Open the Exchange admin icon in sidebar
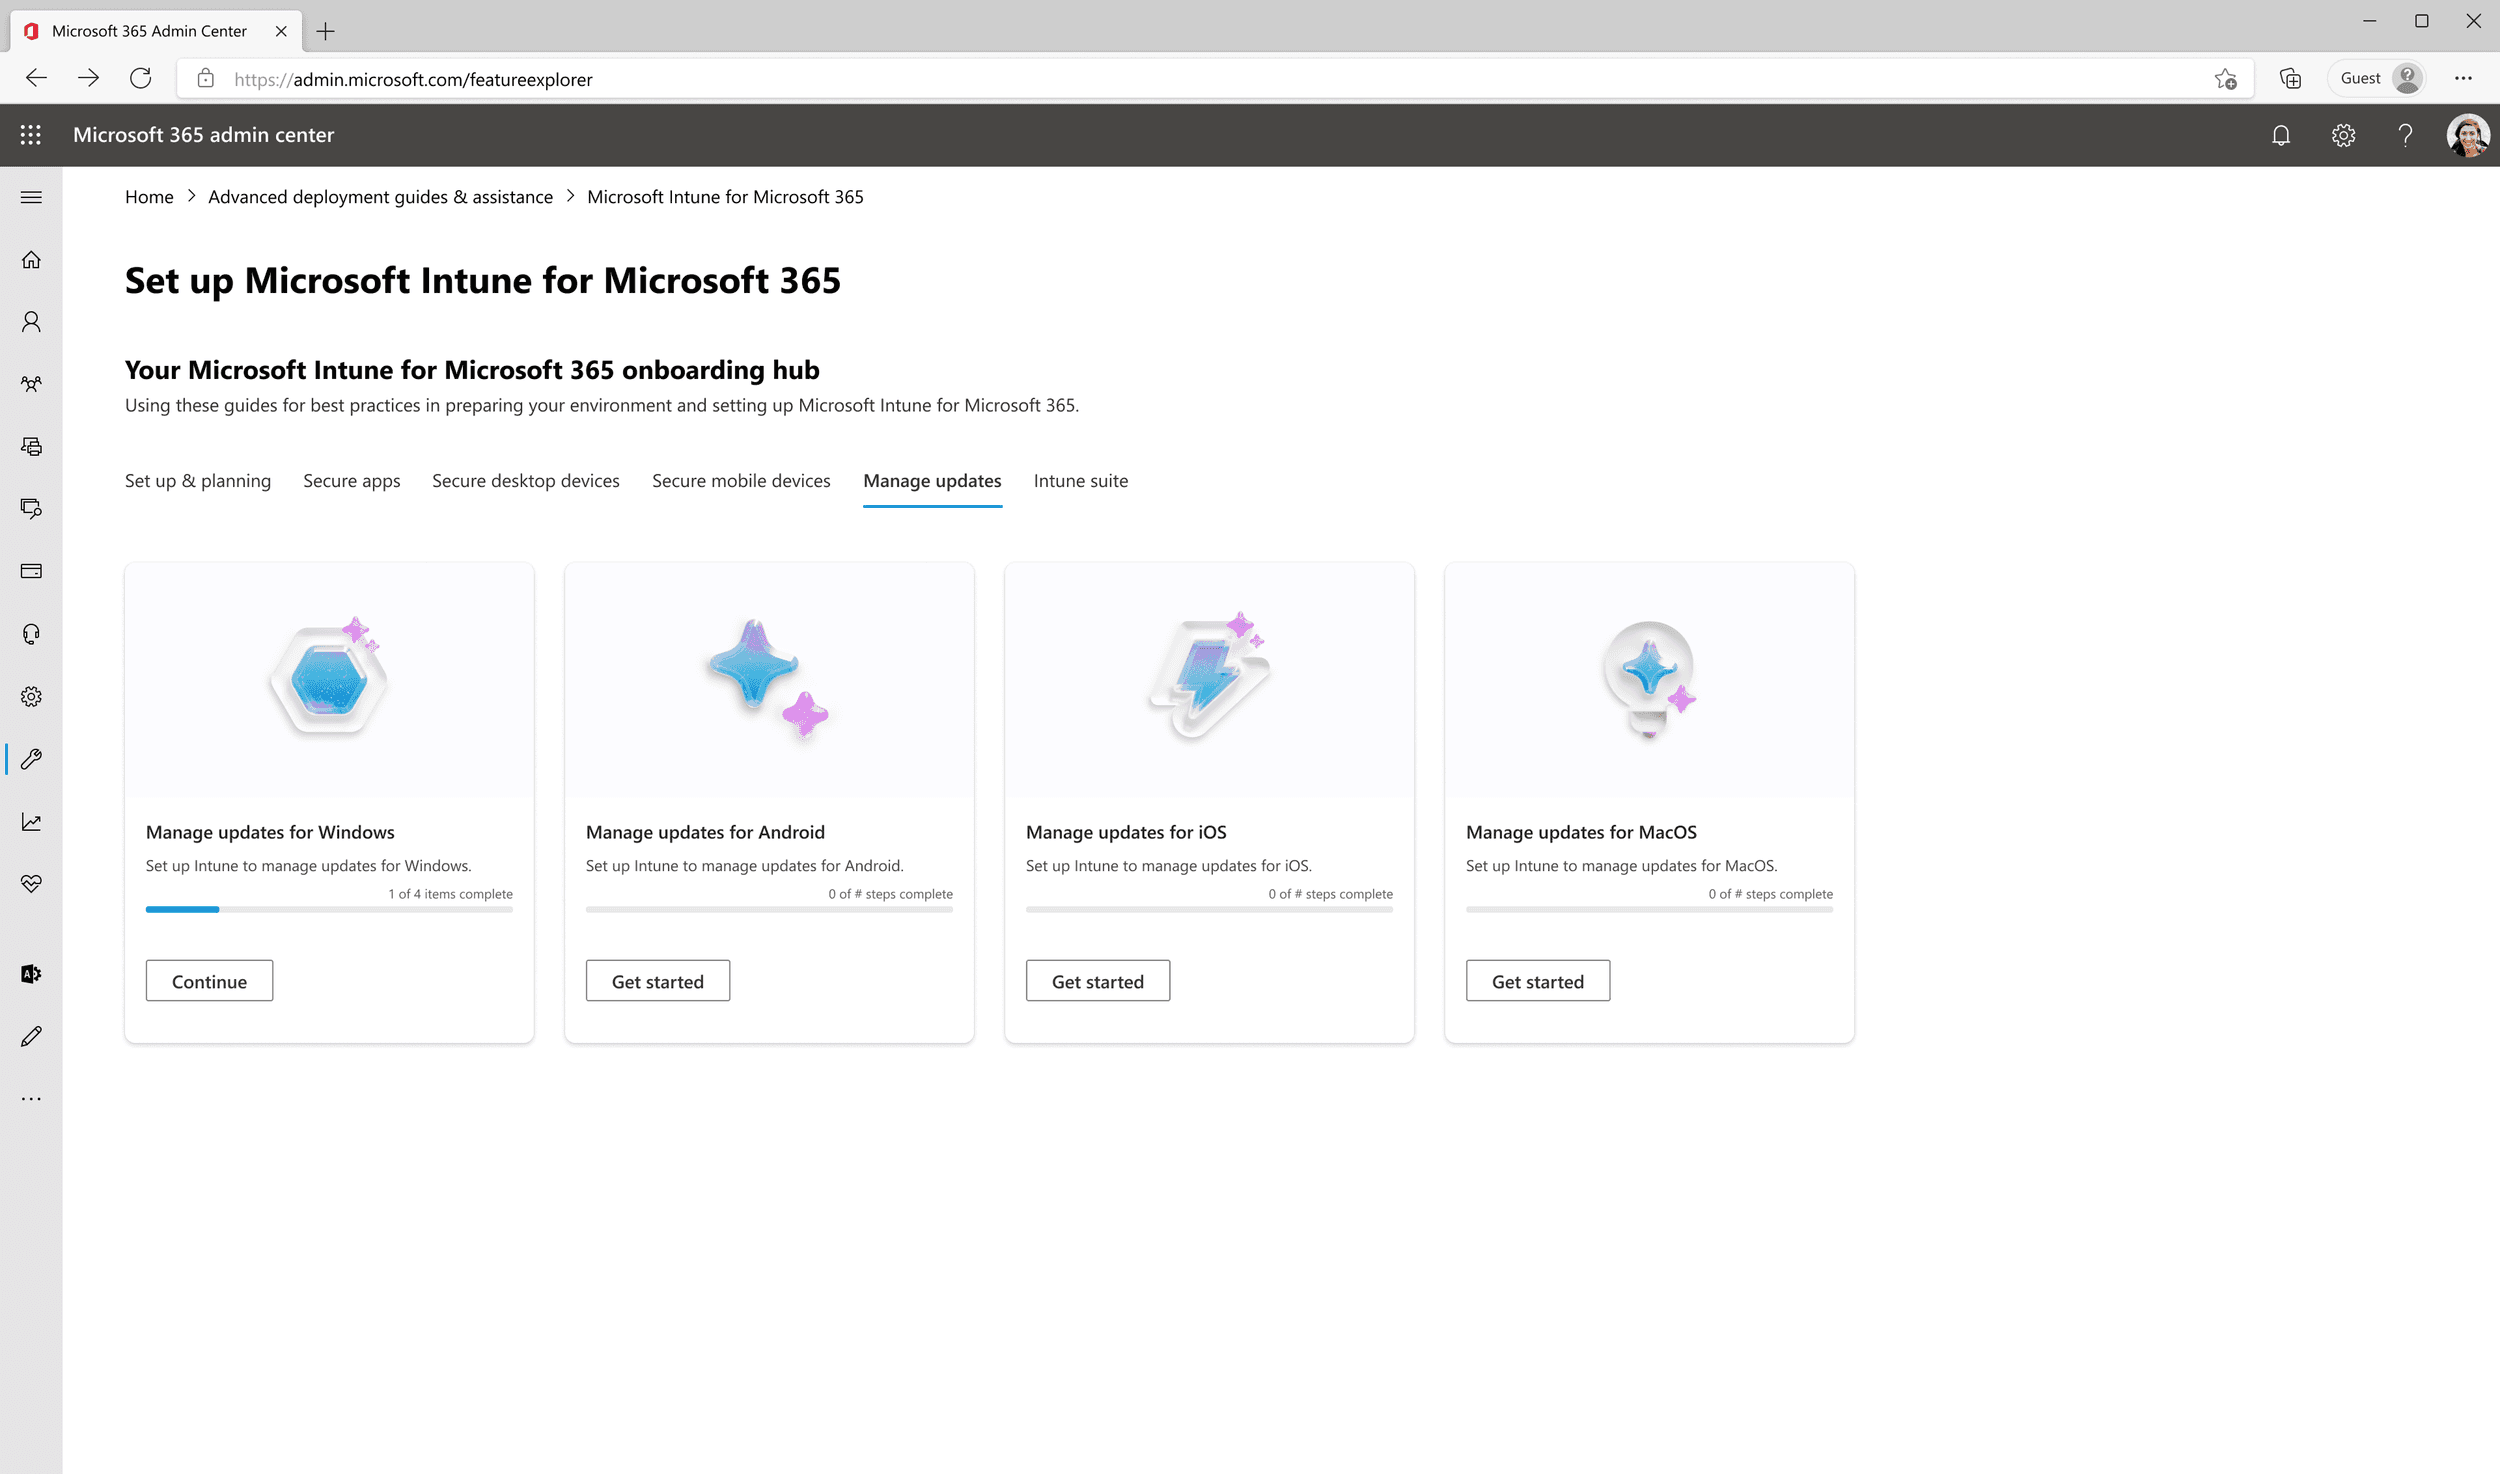The width and height of the screenshot is (2500, 1474). pos(31,974)
